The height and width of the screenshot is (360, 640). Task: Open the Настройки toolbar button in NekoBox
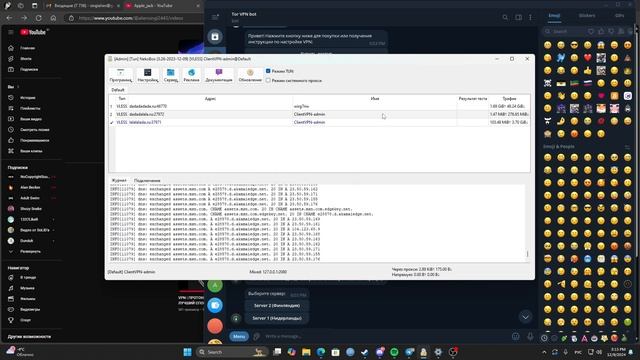(x=148, y=76)
